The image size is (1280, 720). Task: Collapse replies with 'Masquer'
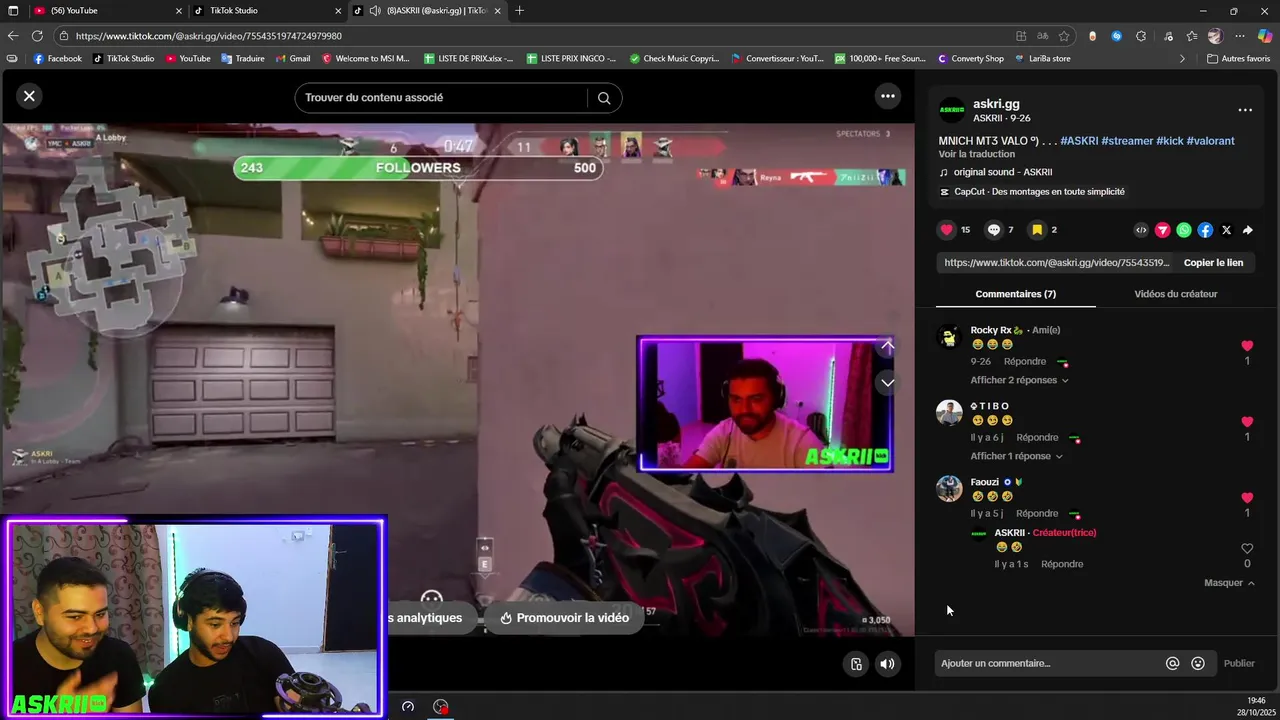(1229, 583)
